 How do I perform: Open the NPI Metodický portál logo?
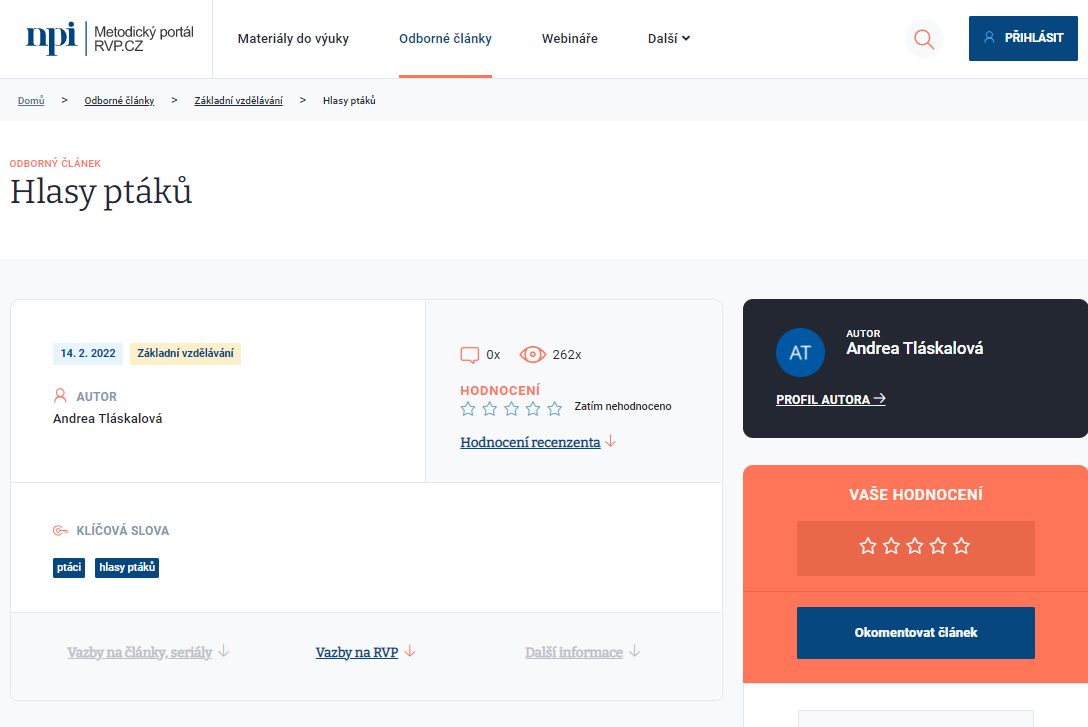coord(110,39)
